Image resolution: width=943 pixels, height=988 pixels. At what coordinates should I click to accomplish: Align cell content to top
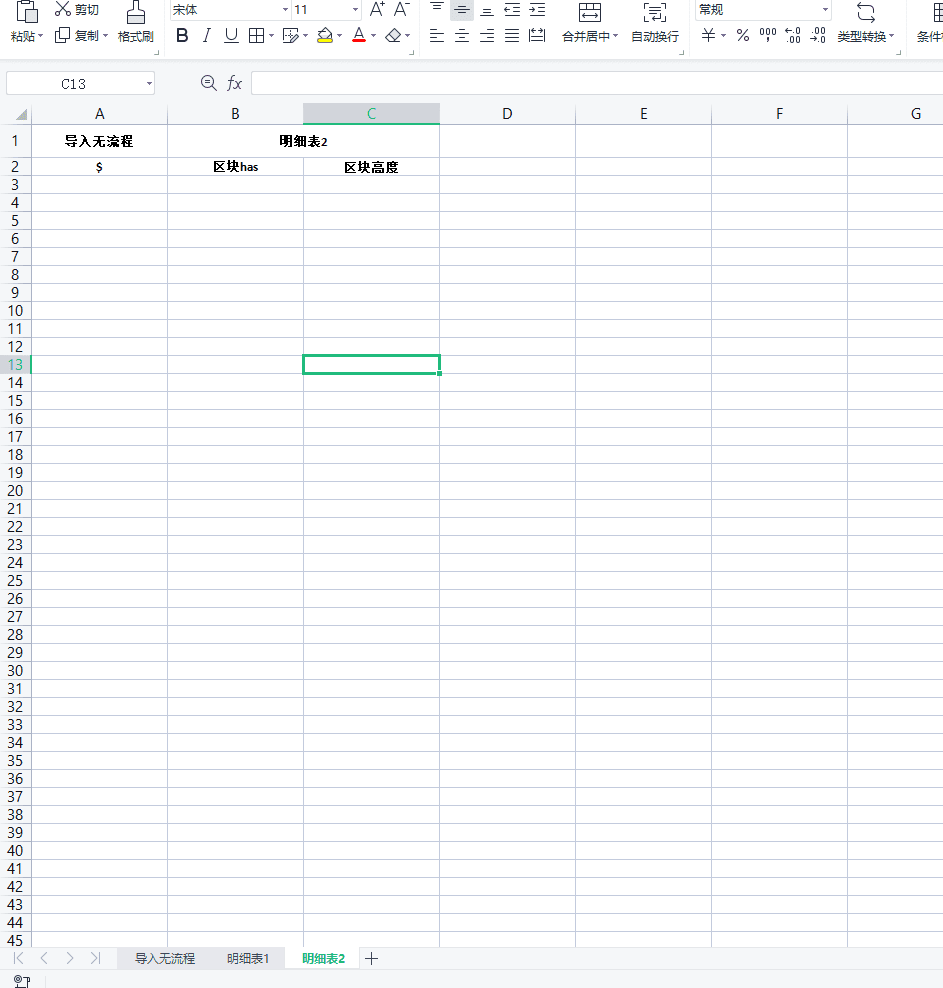tap(437, 9)
